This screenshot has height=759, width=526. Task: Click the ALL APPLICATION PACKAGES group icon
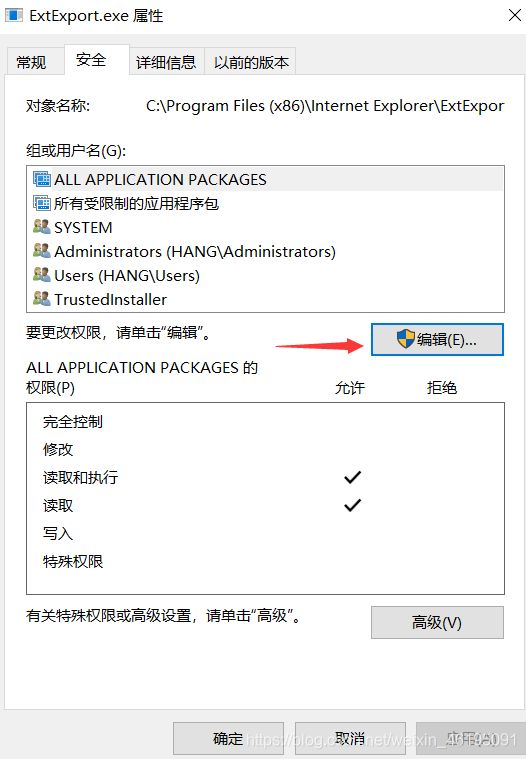[x=42, y=179]
